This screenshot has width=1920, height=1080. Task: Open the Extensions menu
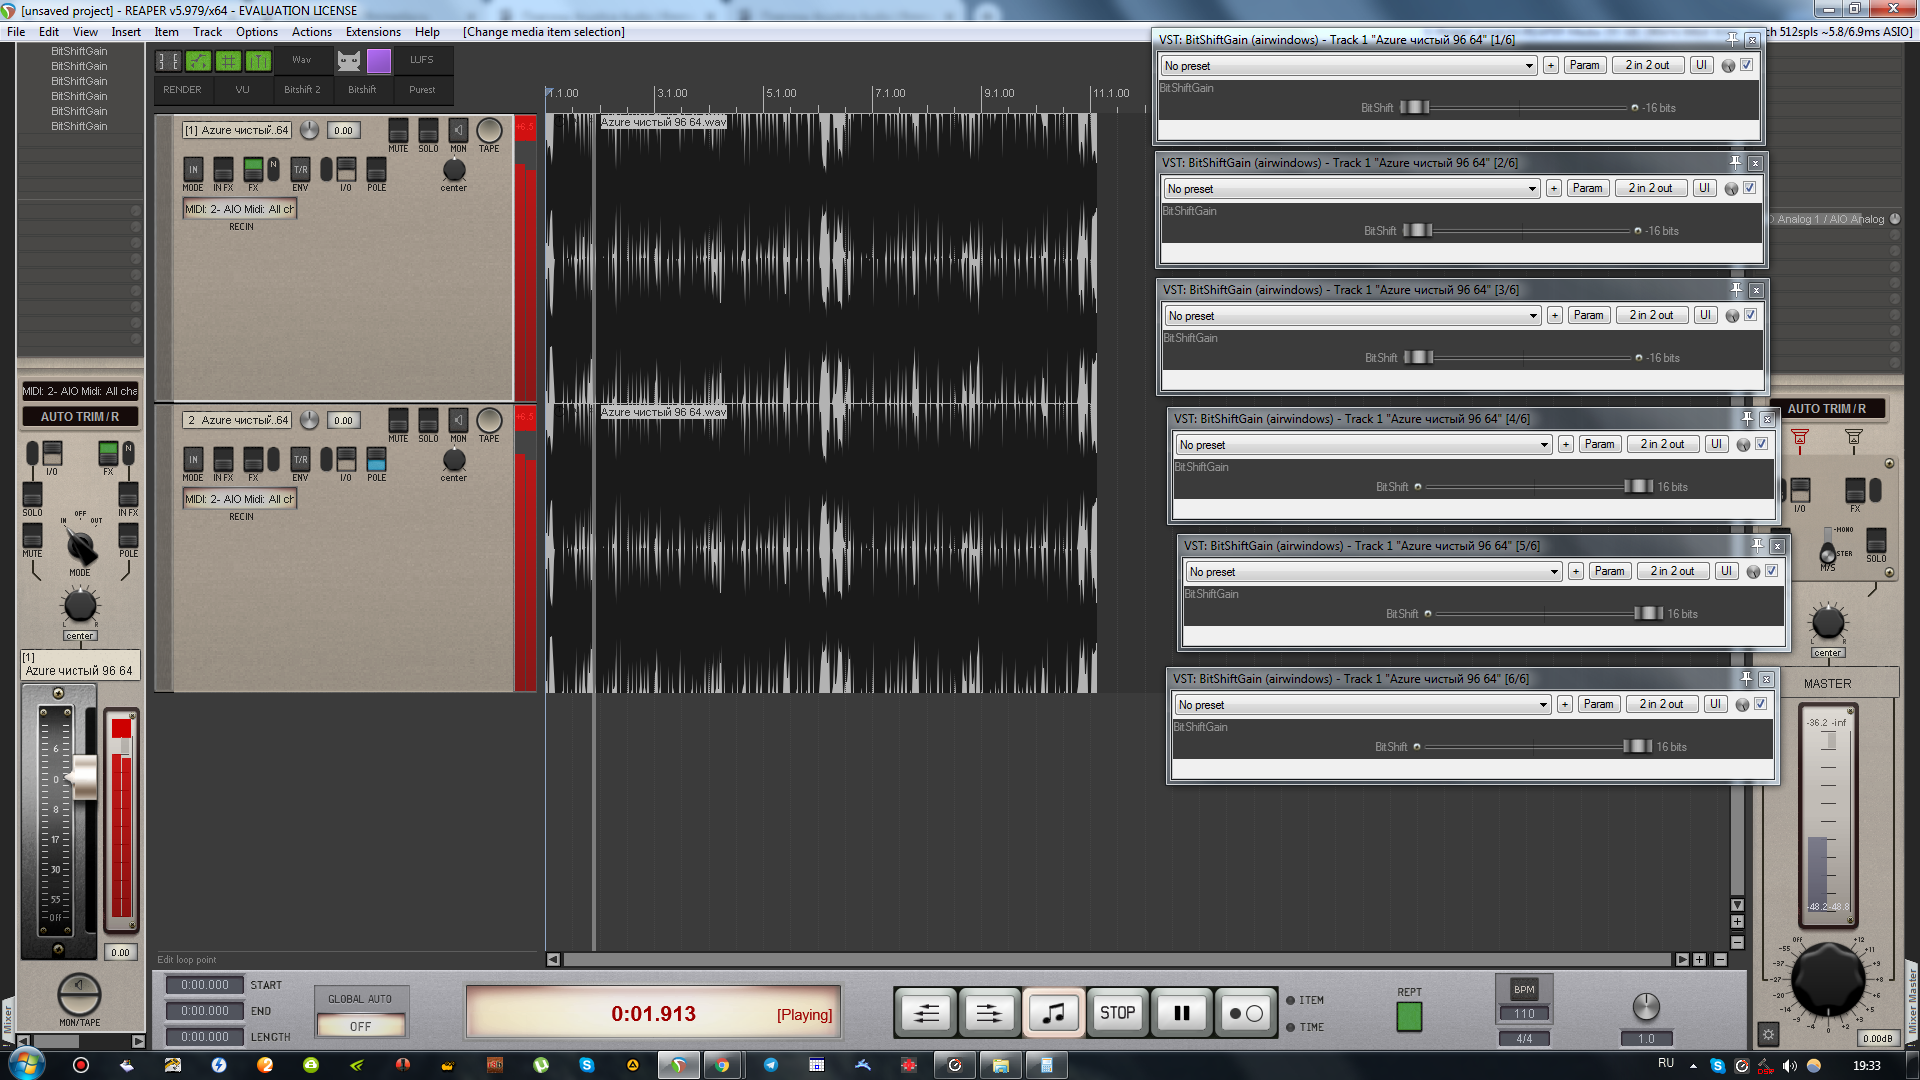tap(373, 32)
